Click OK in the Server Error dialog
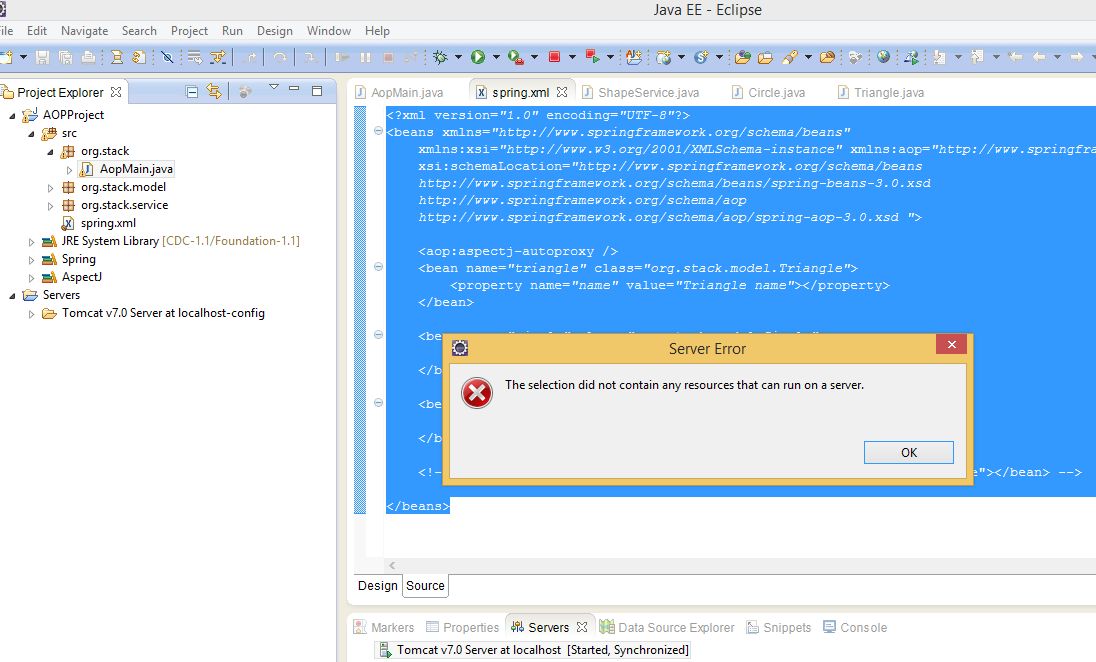Image resolution: width=1096 pixels, height=662 pixels. 909,452
